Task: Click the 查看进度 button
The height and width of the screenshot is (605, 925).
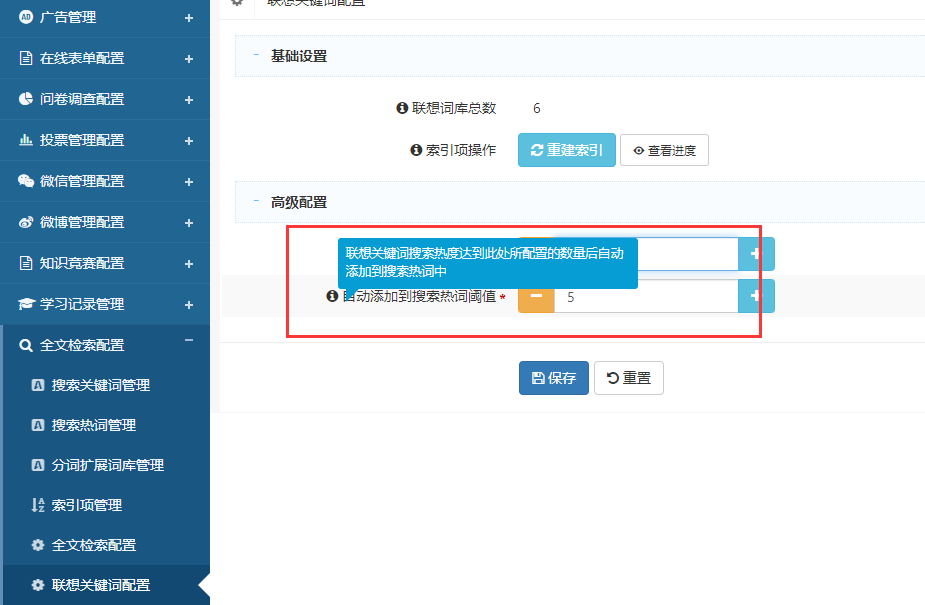Action: pos(664,149)
